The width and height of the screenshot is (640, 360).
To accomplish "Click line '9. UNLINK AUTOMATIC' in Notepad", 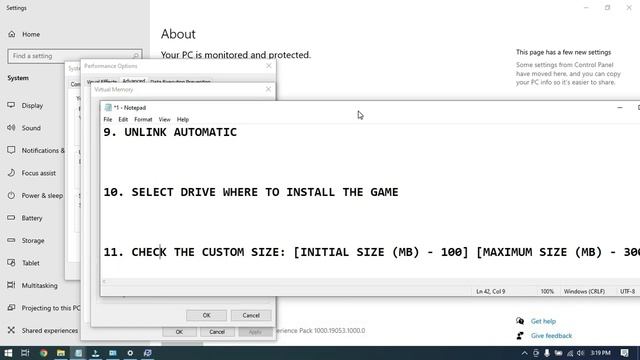I will 170,132.
